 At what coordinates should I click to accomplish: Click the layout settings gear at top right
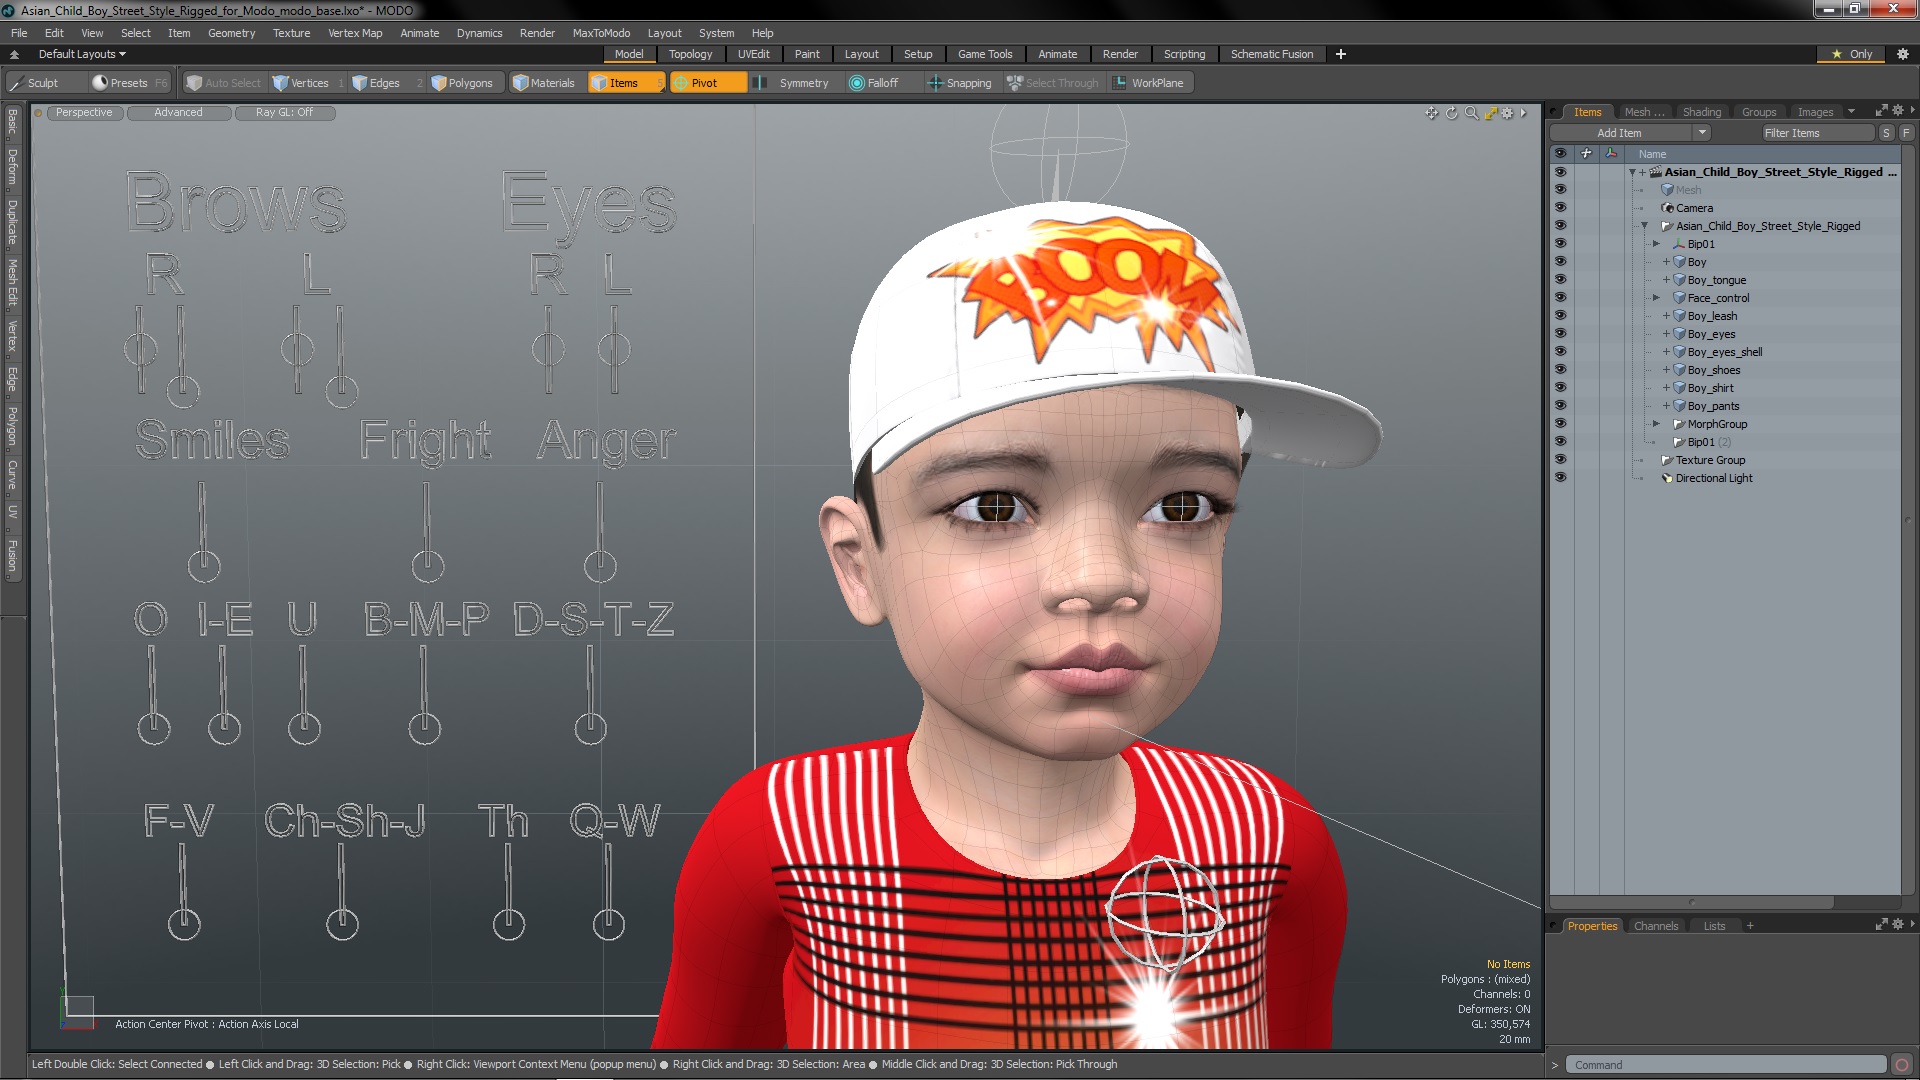tap(1903, 54)
